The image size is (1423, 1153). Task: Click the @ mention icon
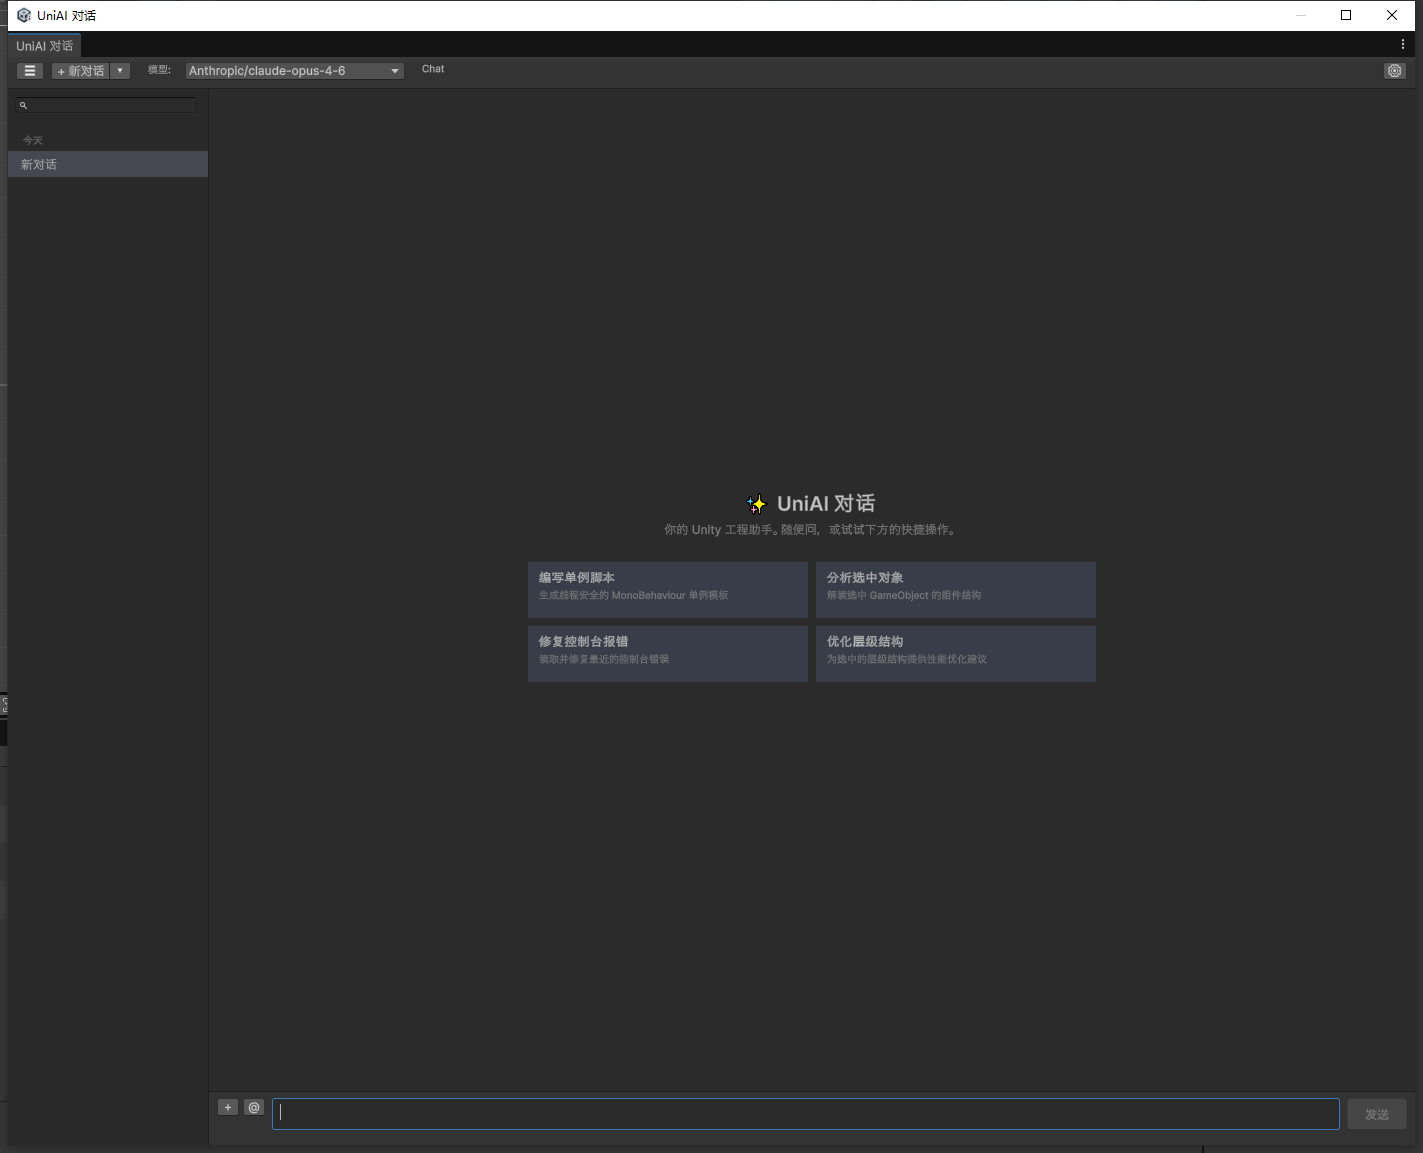[x=254, y=1107]
